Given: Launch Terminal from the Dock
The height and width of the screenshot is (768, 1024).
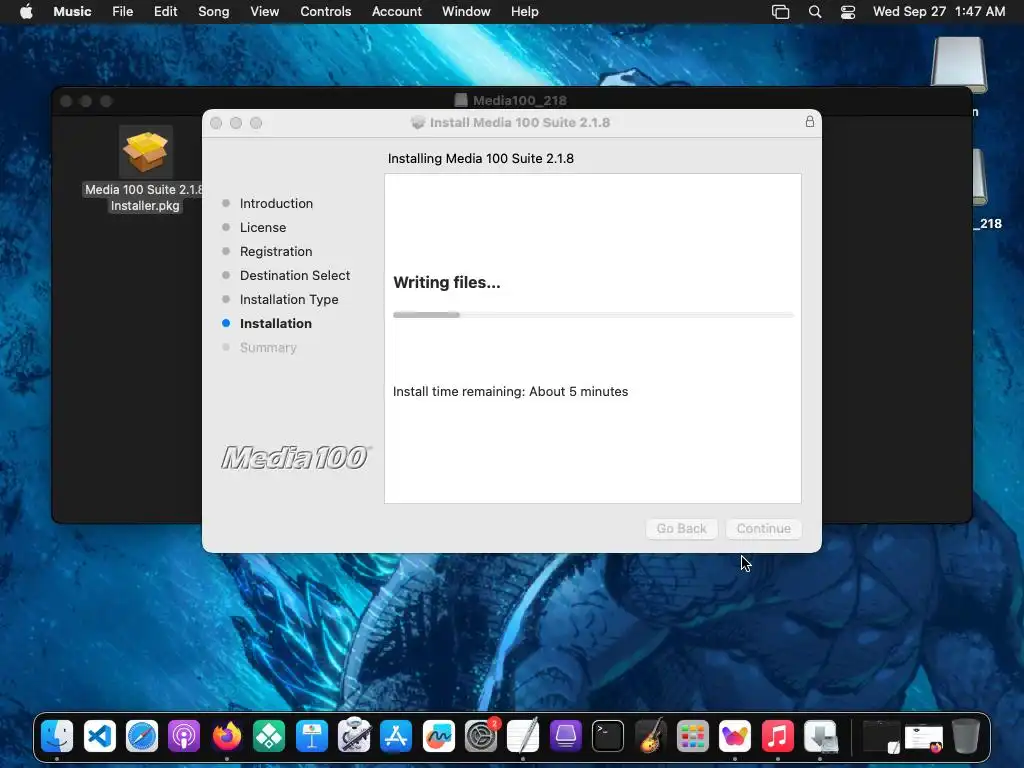Looking at the screenshot, I should pyautogui.click(x=608, y=737).
